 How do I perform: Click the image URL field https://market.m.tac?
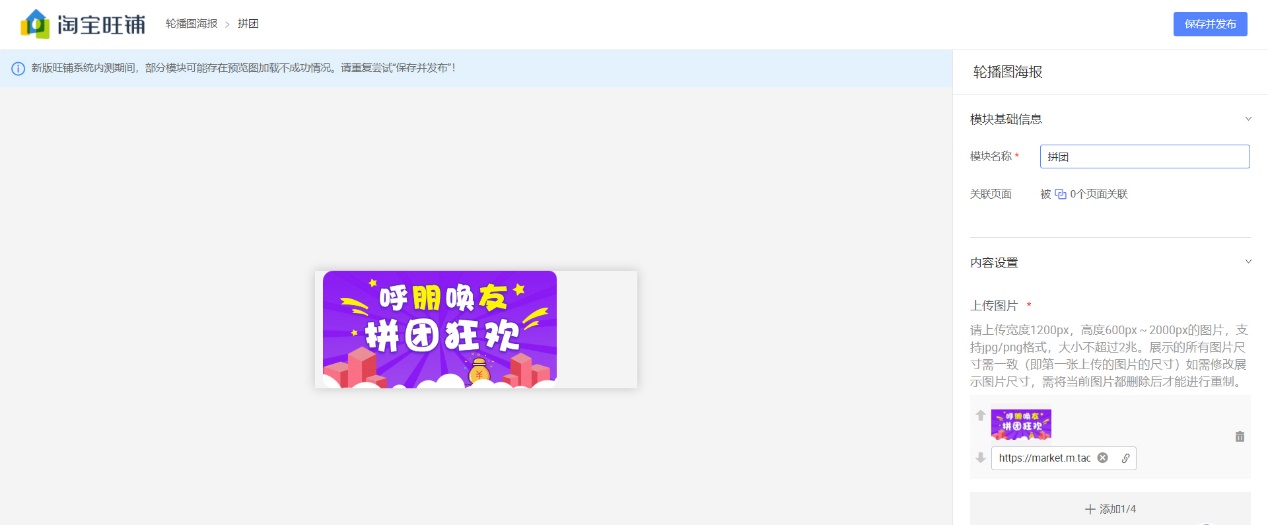1044,458
